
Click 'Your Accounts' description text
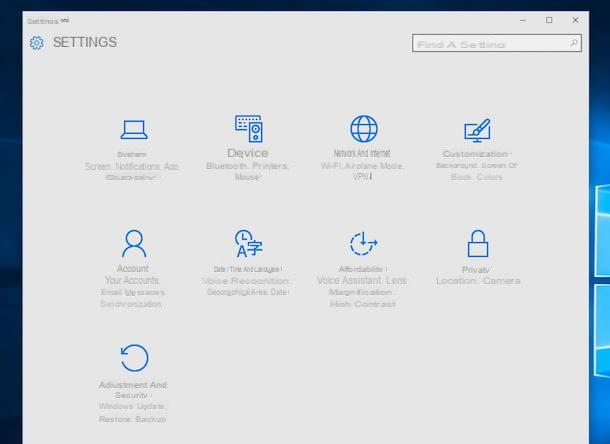(x=132, y=280)
